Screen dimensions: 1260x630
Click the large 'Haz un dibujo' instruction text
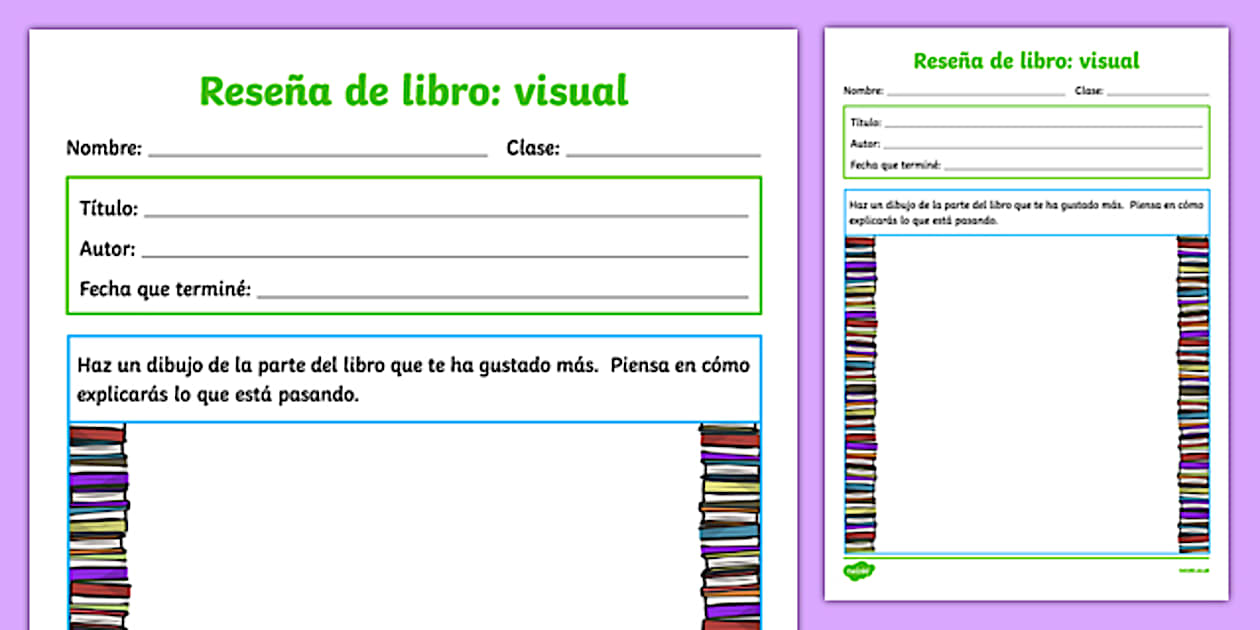413,379
